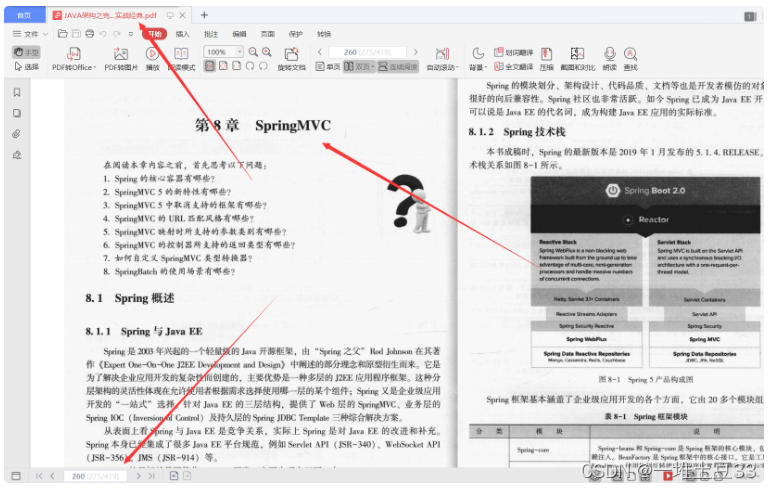Image resolution: width=772 pixels, height=490 pixels.
Task: Toggle fit width view icon
Action: click(237, 66)
